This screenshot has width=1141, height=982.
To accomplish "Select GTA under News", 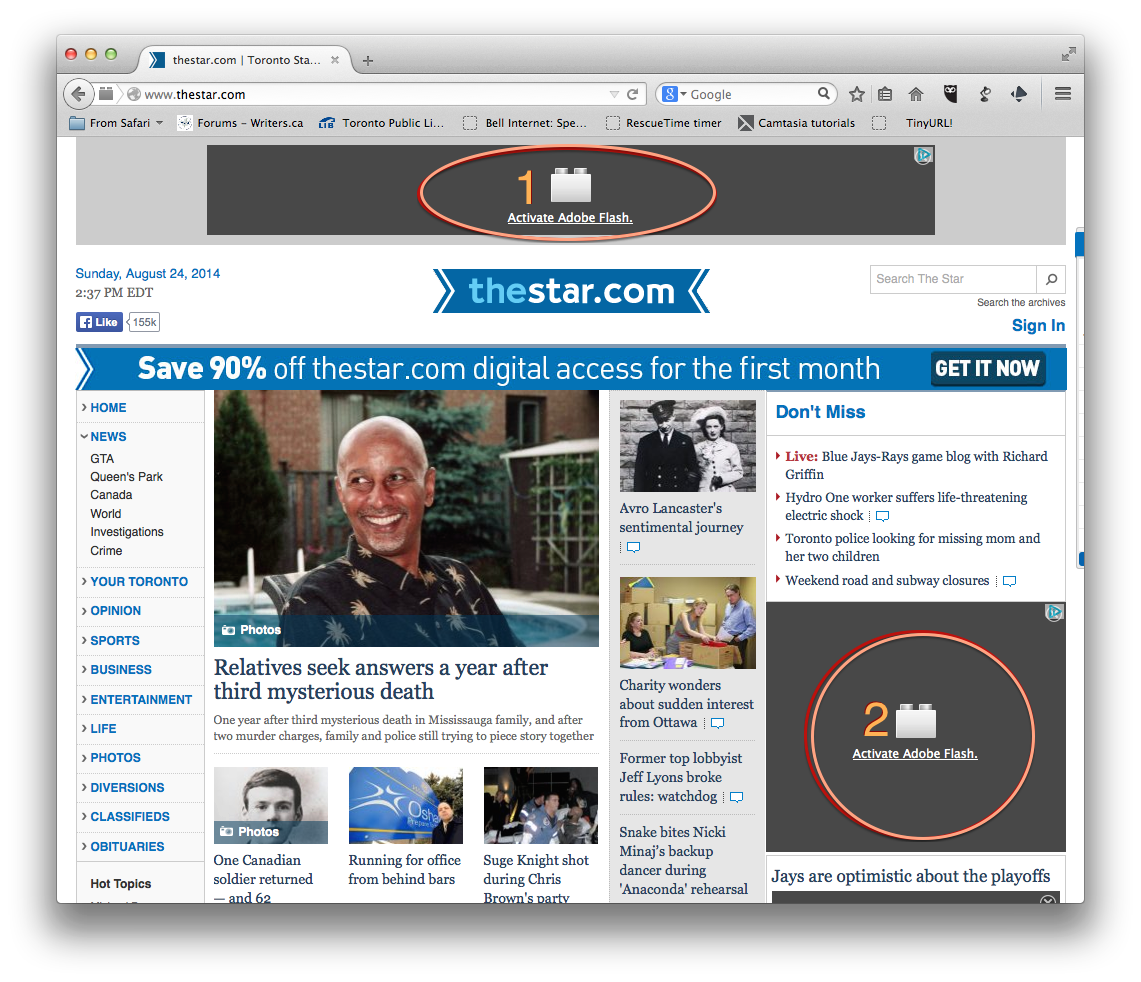I will tap(102, 459).
